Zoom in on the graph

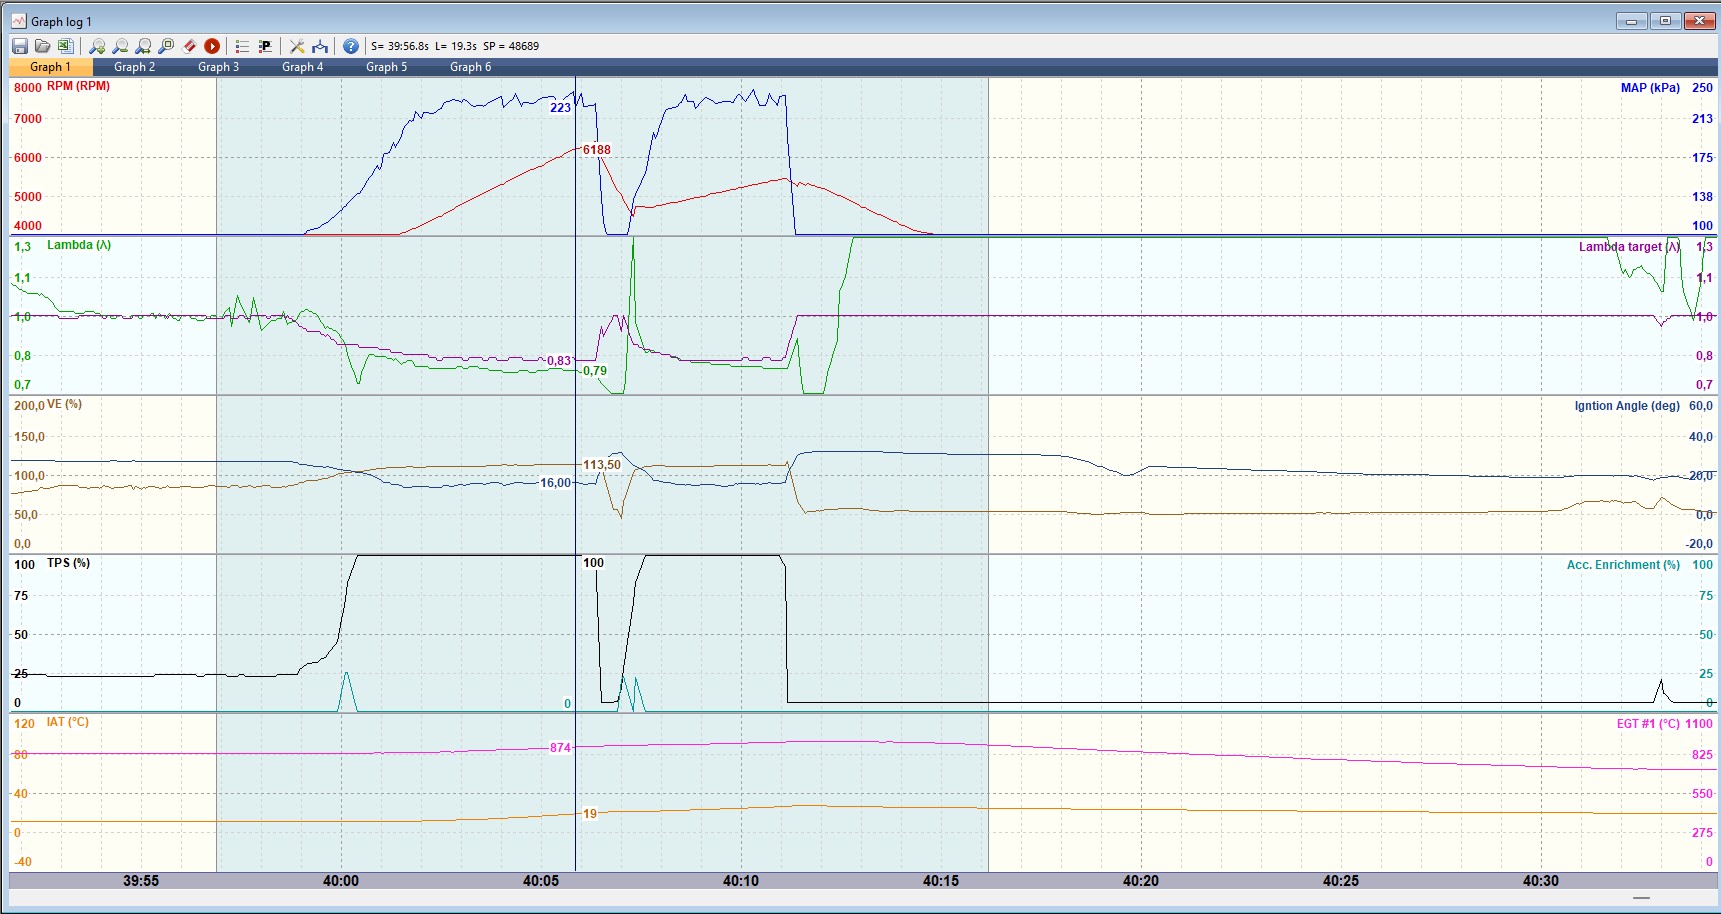[97, 46]
